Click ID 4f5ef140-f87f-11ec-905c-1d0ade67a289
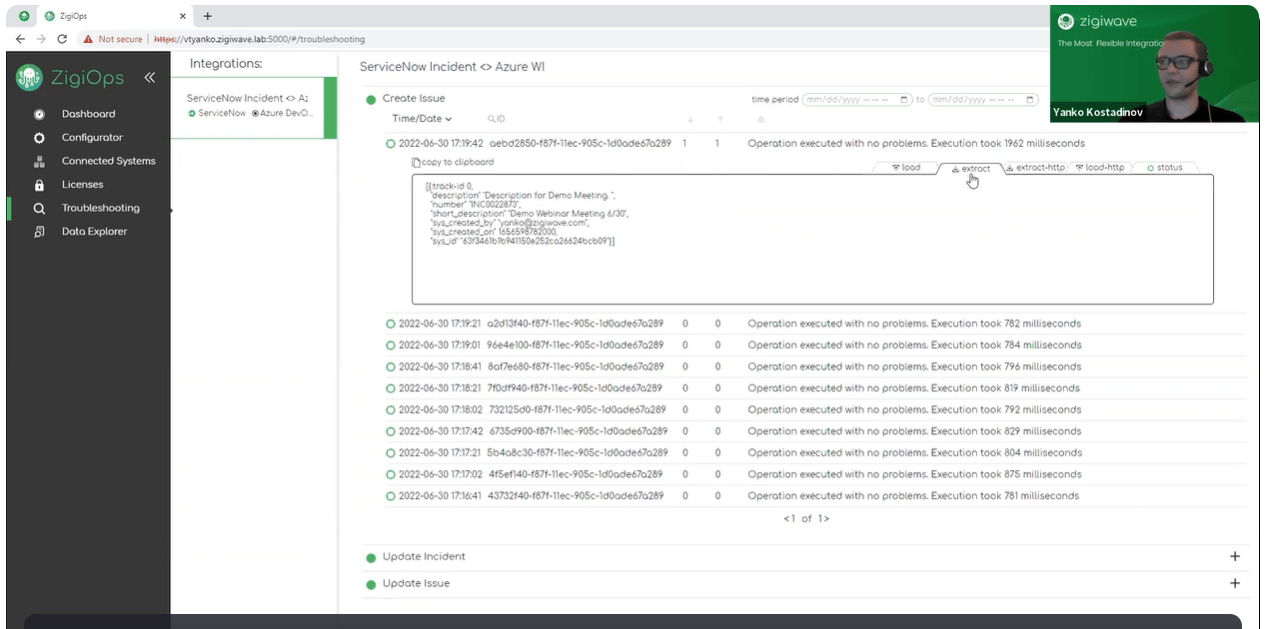The height and width of the screenshot is (629, 1265). (x=575, y=474)
